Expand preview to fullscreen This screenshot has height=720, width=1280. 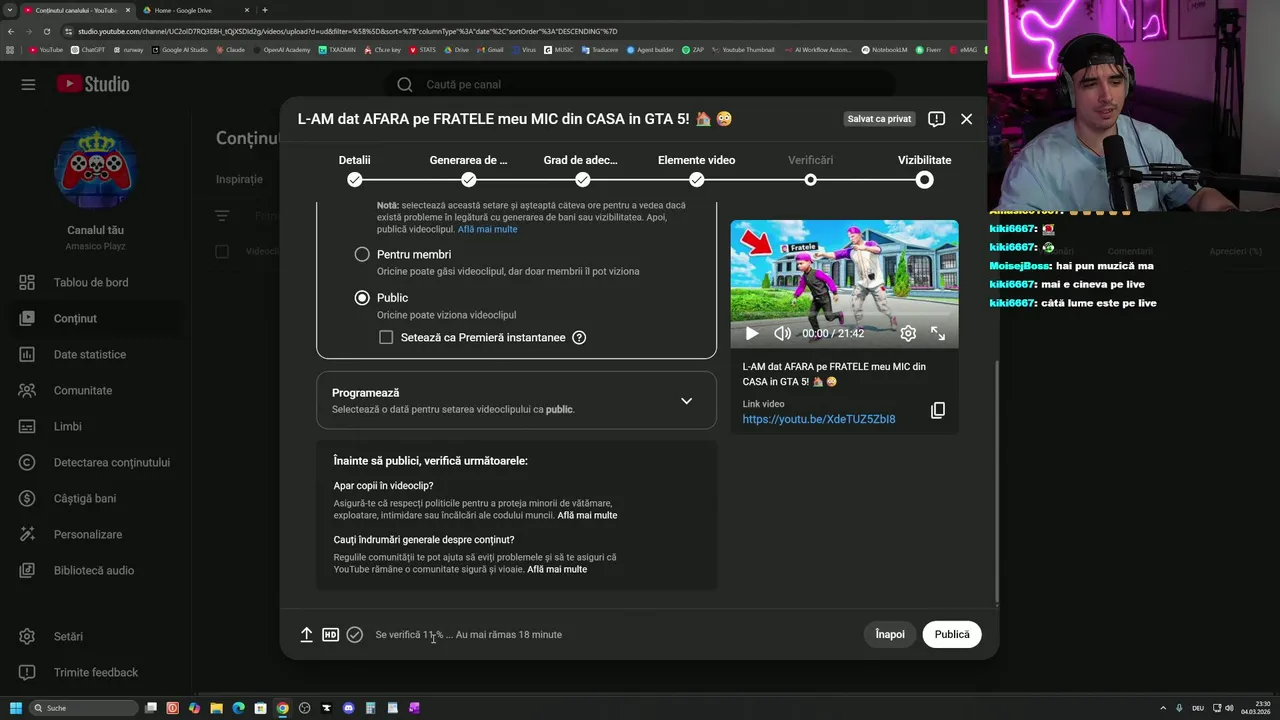coord(938,333)
